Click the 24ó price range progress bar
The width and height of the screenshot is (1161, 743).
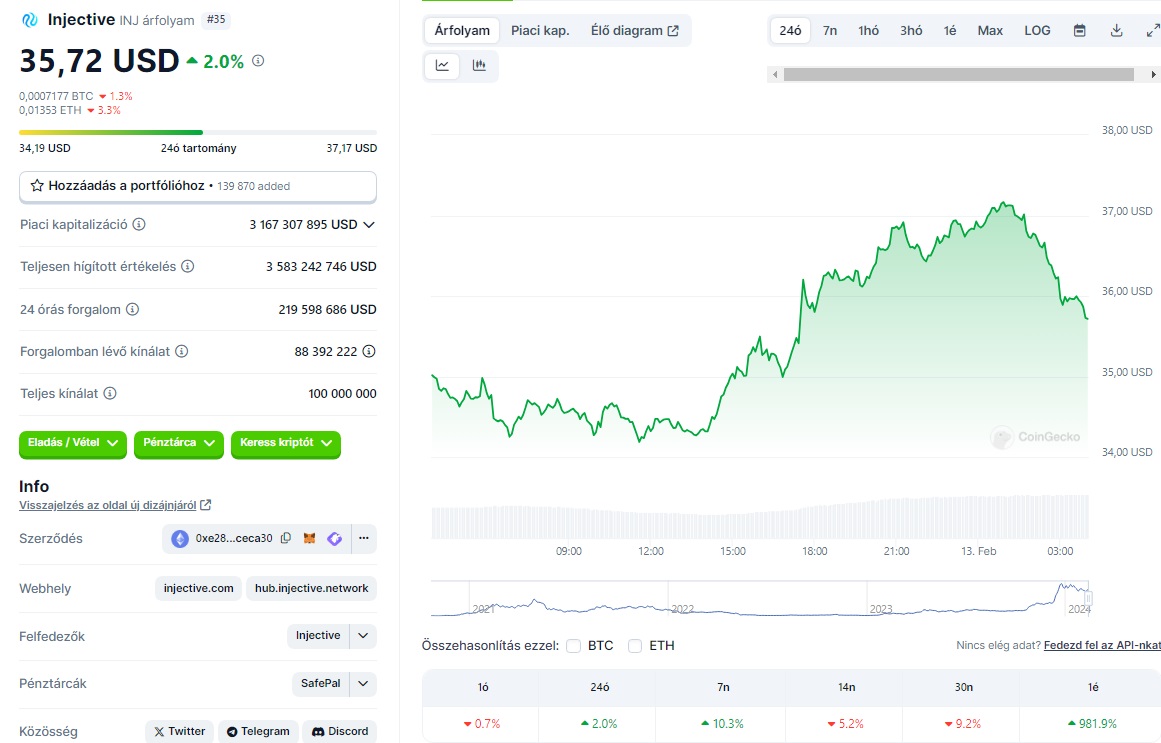[198, 133]
